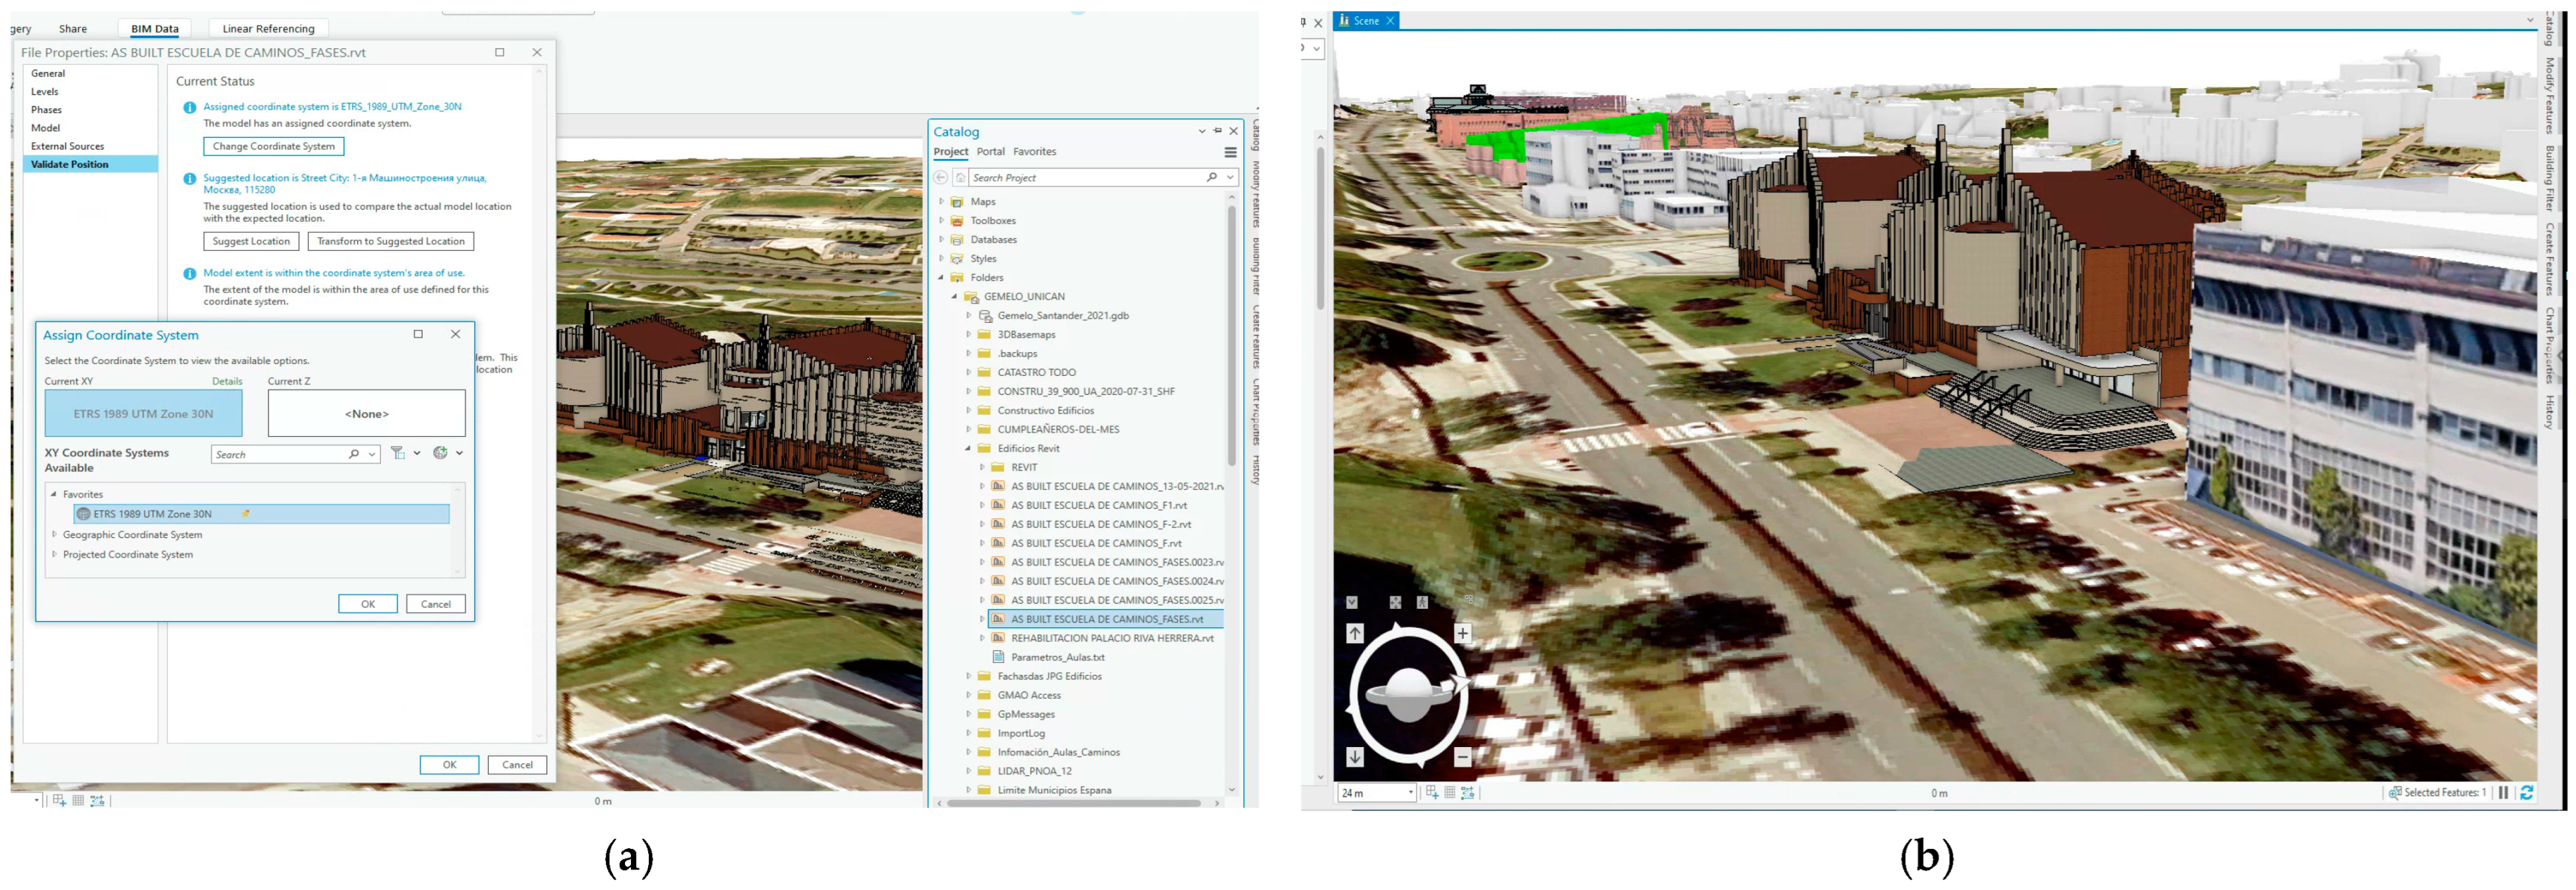Click the navigator move-up arrow
Viewport: 2576px width, 890px height.
coord(1354,633)
